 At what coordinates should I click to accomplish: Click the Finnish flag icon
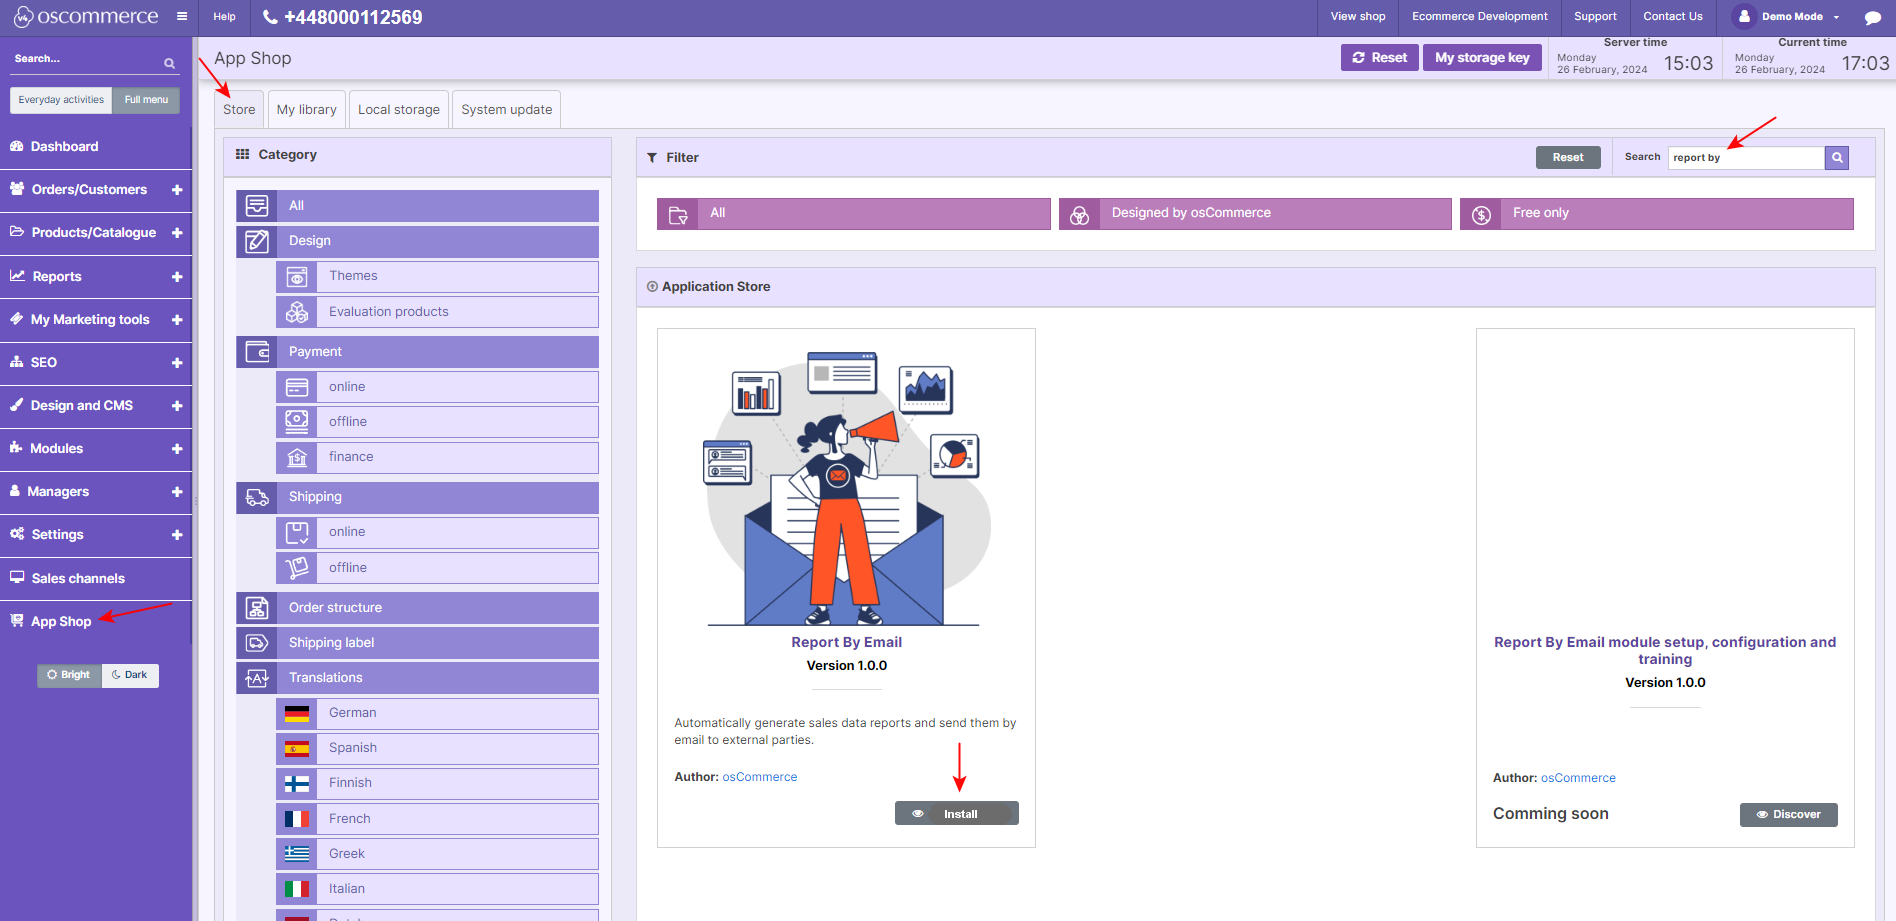tap(297, 783)
